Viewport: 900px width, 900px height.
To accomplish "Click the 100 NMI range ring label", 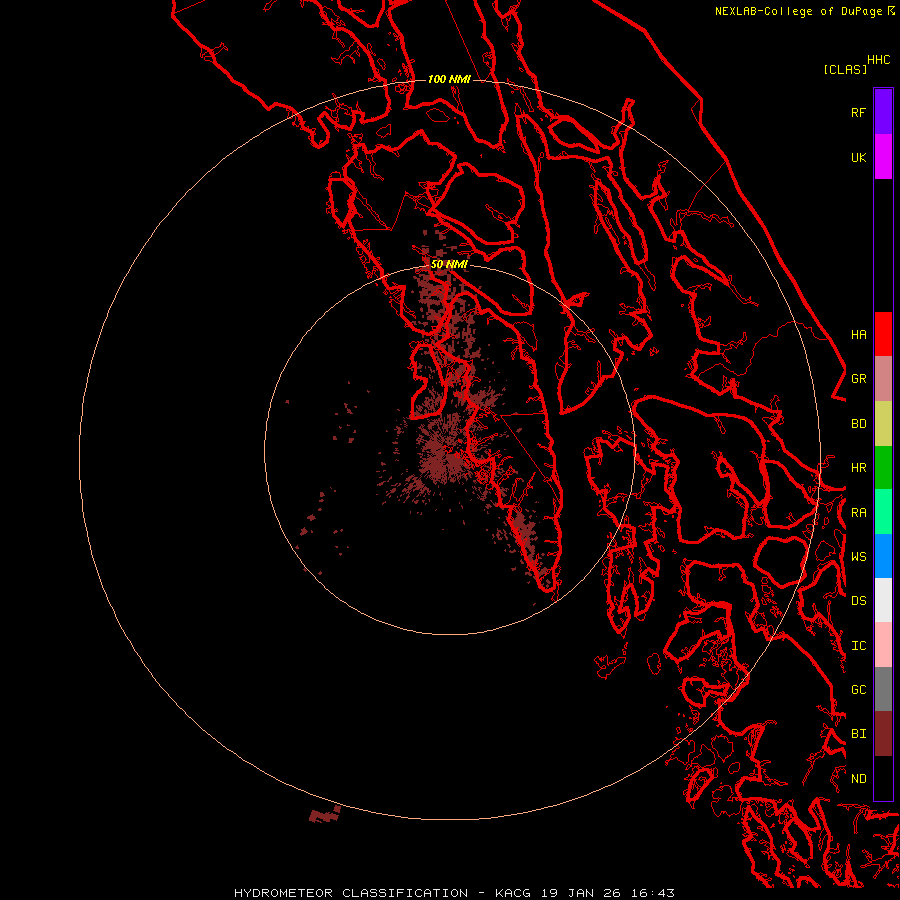I will (449, 79).
